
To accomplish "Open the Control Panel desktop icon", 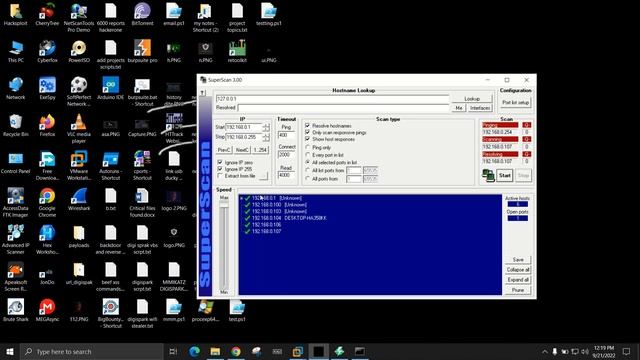I will 16,162.
